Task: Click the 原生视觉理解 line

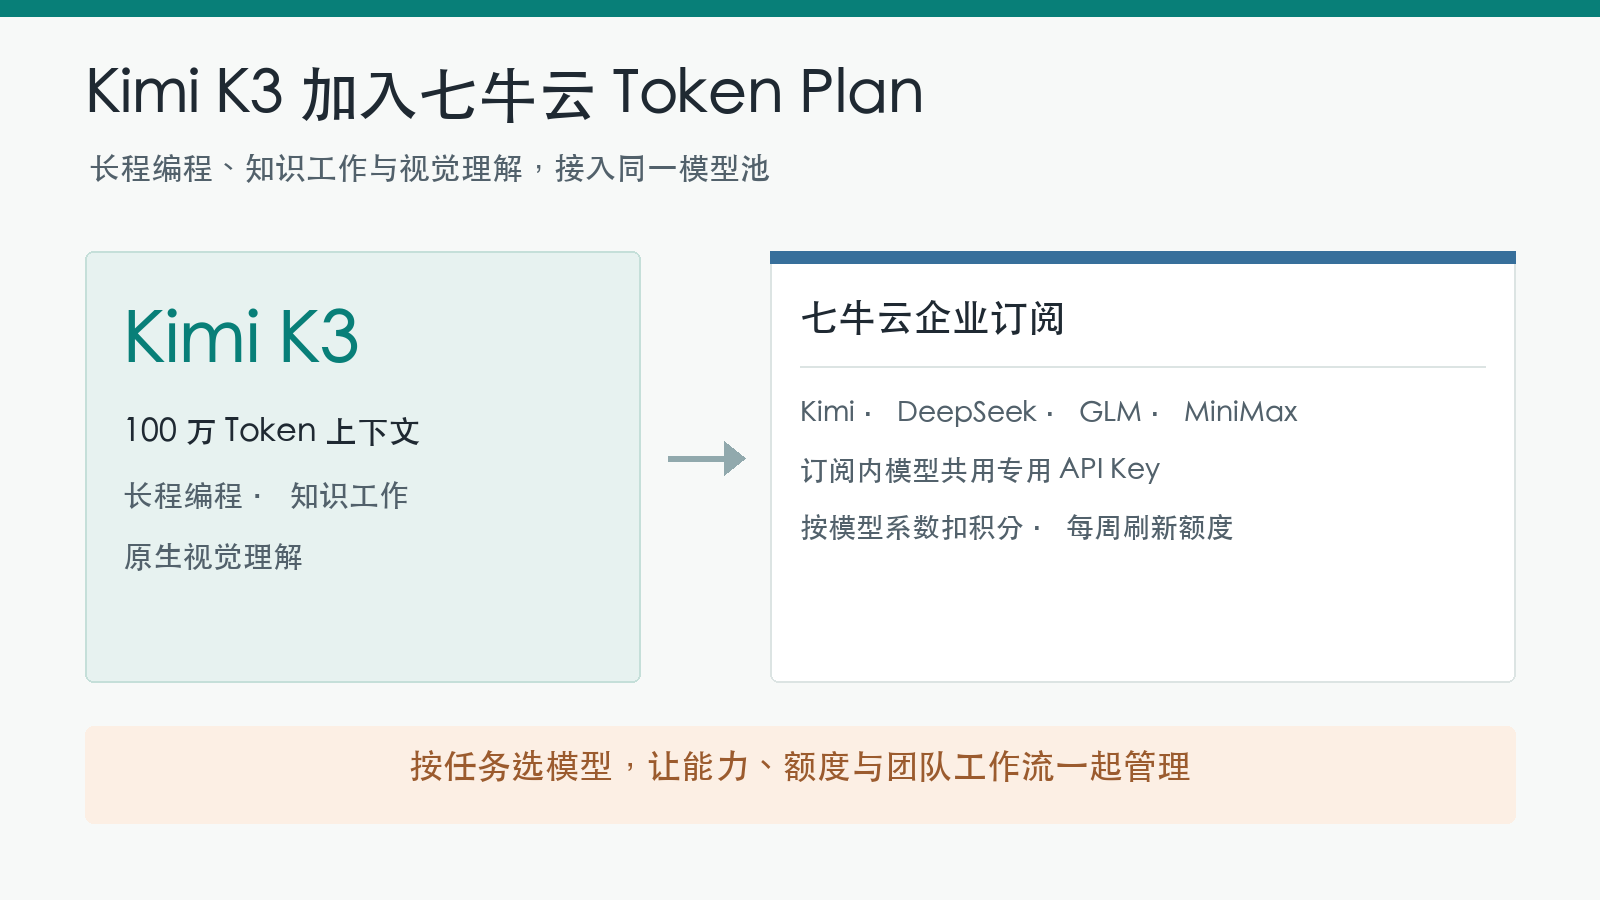Action: click(213, 557)
